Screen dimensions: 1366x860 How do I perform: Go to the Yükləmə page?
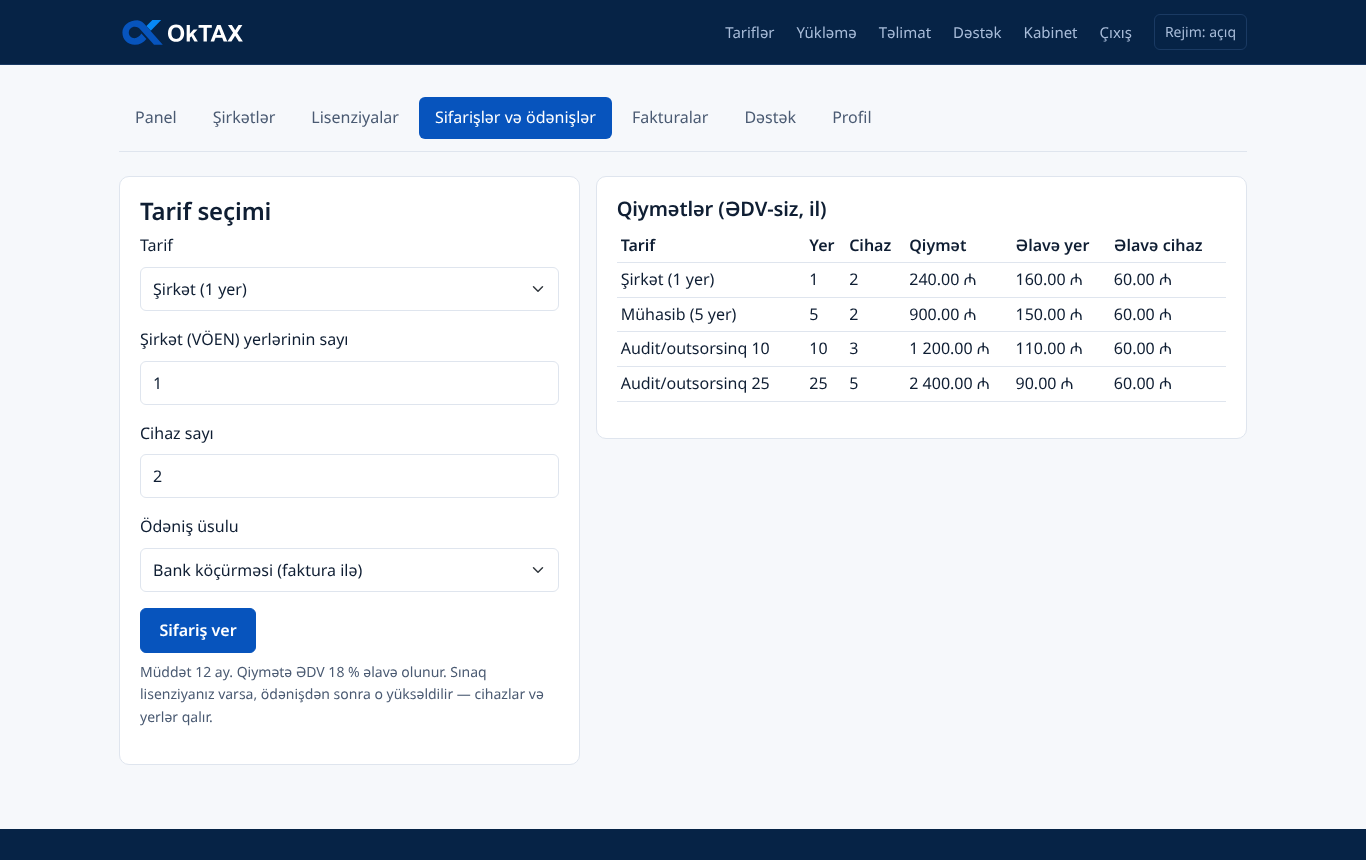point(826,33)
